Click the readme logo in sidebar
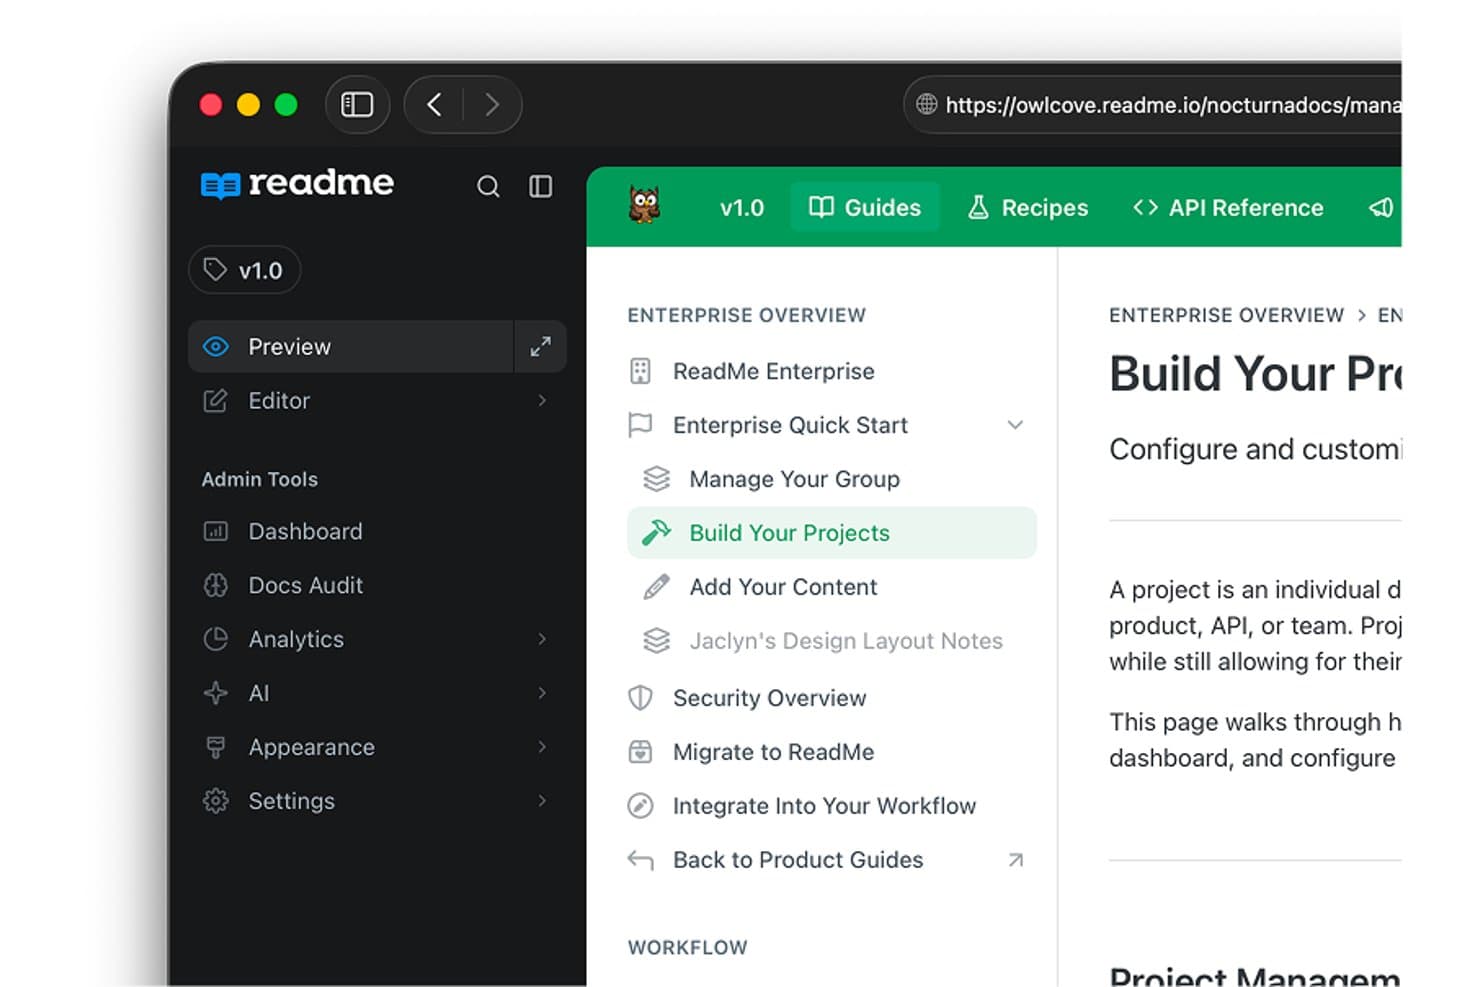The width and height of the screenshot is (1480, 987). tap(297, 184)
